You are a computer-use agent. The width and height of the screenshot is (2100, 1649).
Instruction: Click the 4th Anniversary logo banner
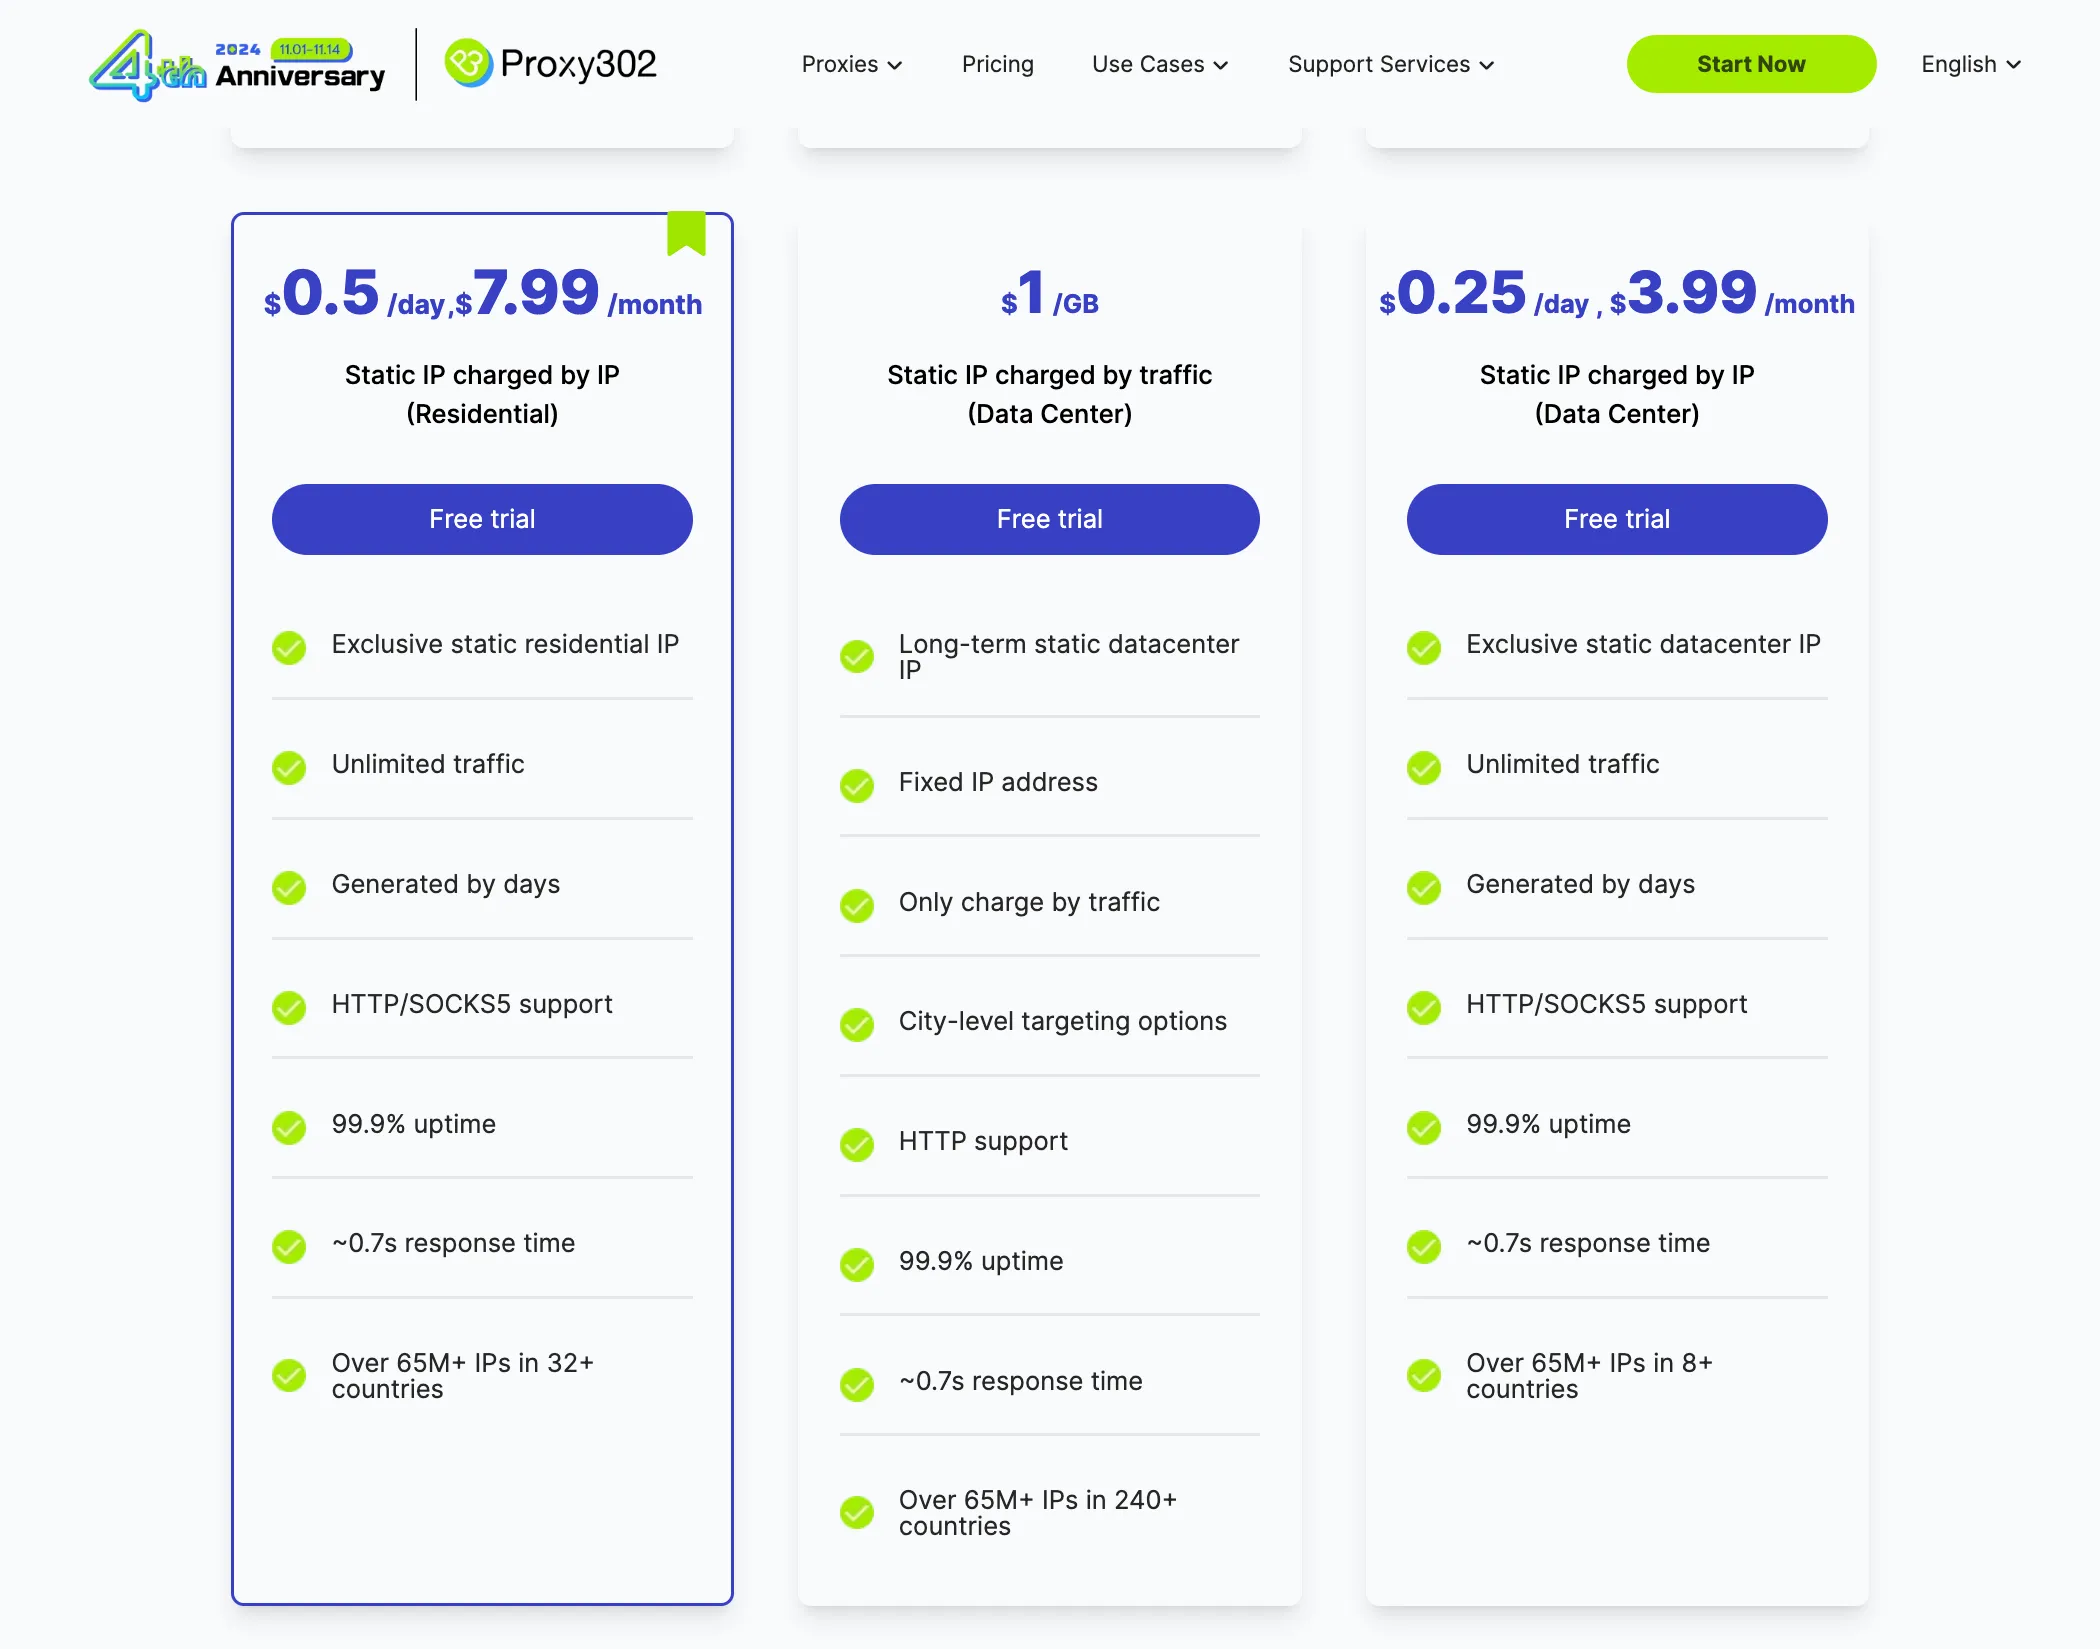(237, 65)
